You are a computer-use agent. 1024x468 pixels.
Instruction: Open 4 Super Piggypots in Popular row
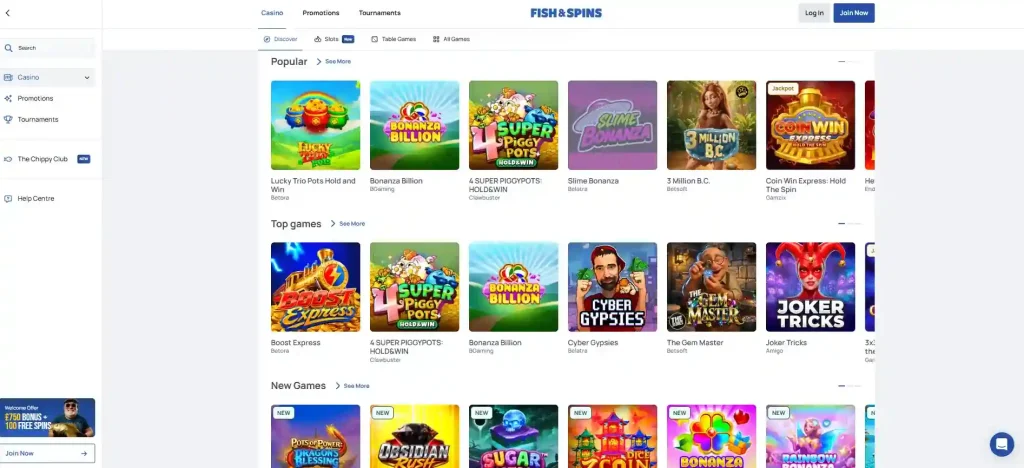click(x=513, y=125)
